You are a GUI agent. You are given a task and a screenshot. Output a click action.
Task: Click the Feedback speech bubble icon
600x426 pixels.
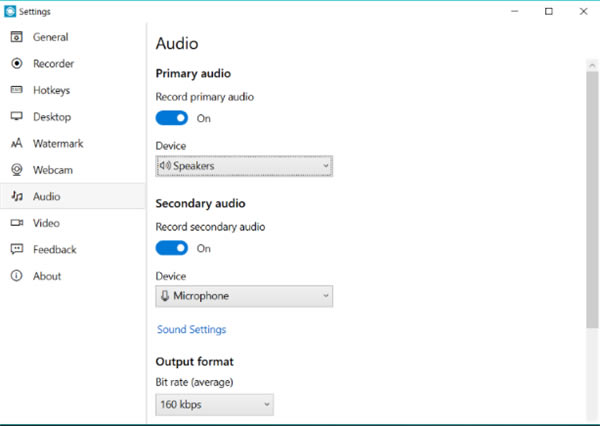coord(16,250)
